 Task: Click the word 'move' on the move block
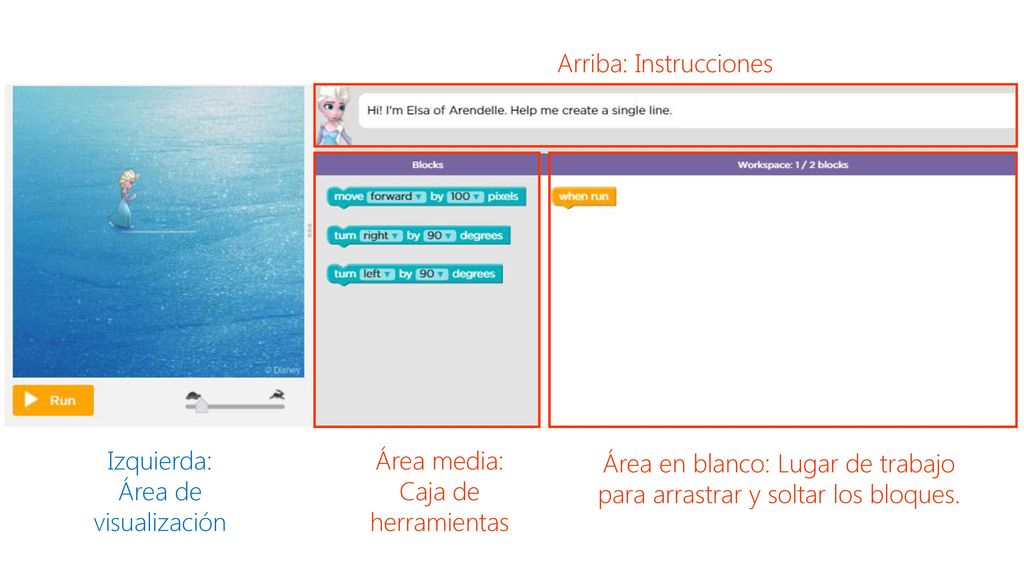pos(349,197)
